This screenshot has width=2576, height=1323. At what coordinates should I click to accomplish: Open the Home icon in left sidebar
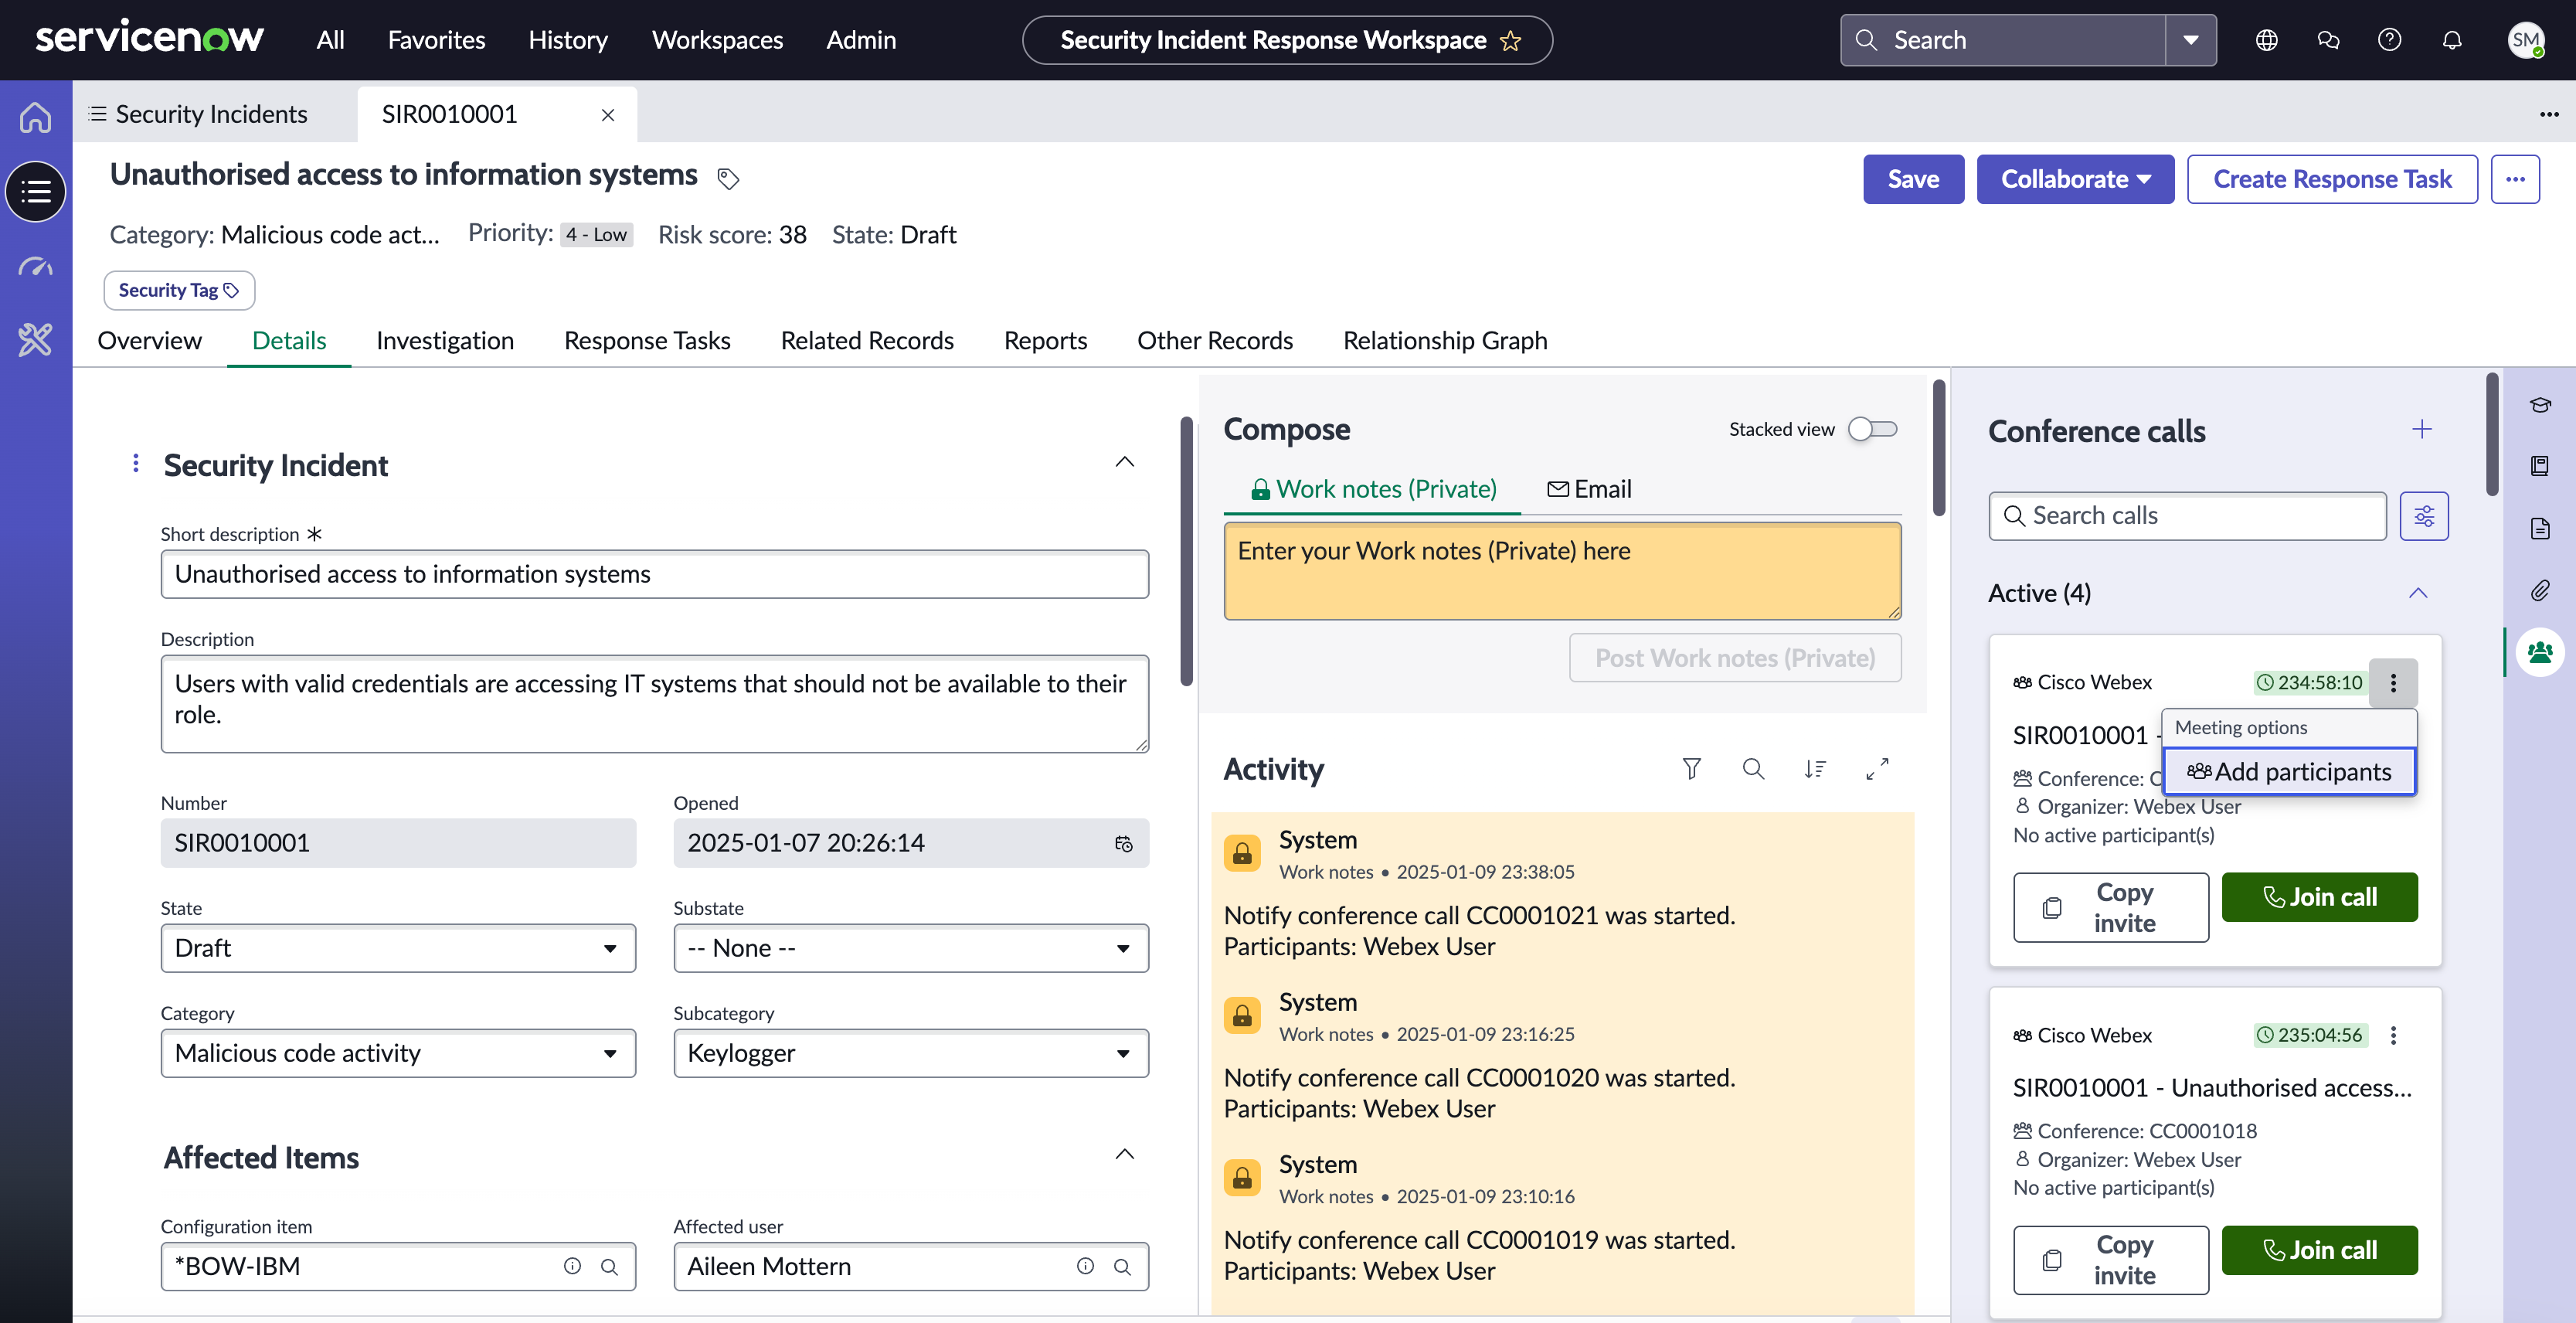pos(35,117)
